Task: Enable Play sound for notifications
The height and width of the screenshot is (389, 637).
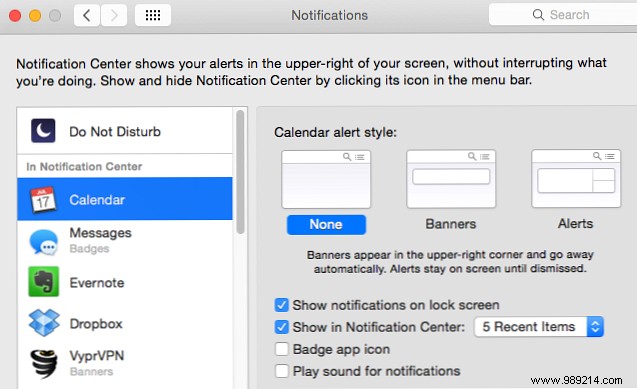Action: tap(282, 371)
